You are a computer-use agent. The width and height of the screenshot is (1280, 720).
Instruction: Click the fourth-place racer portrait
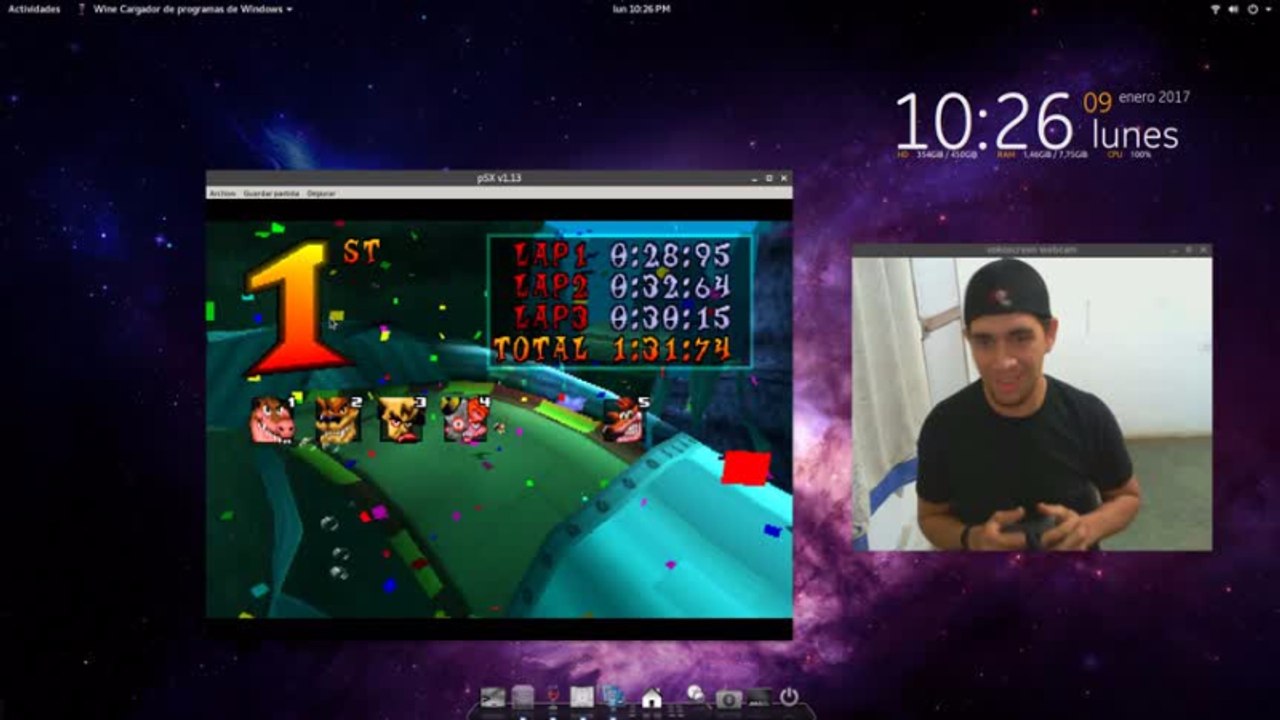click(x=466, y=420)
